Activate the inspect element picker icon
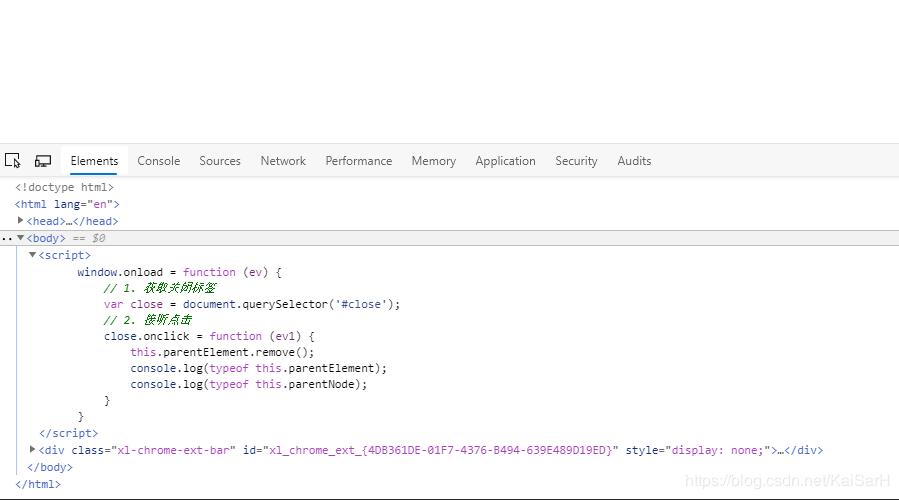The image size is (899, 500). 13,160
